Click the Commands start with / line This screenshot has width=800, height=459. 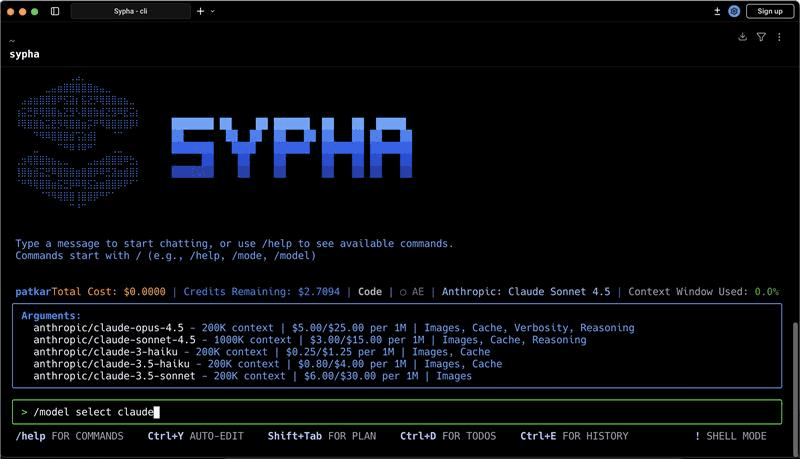165,256
